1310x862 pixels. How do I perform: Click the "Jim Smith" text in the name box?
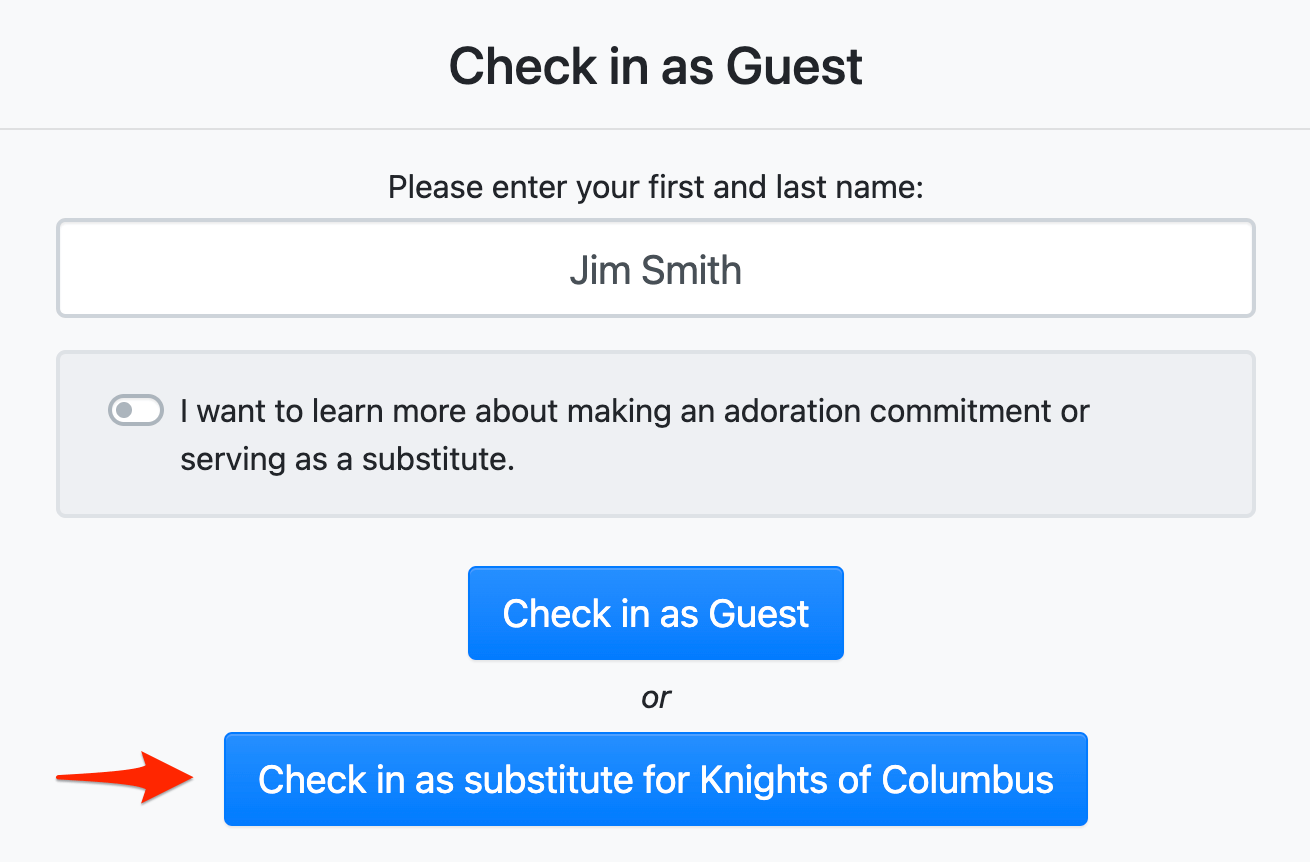655,270
